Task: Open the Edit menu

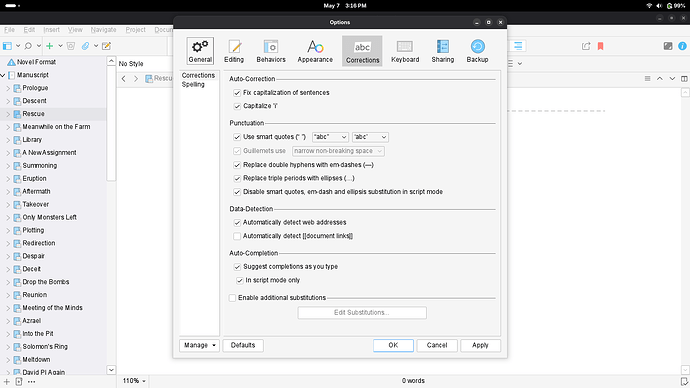Action: click(29, 29)
